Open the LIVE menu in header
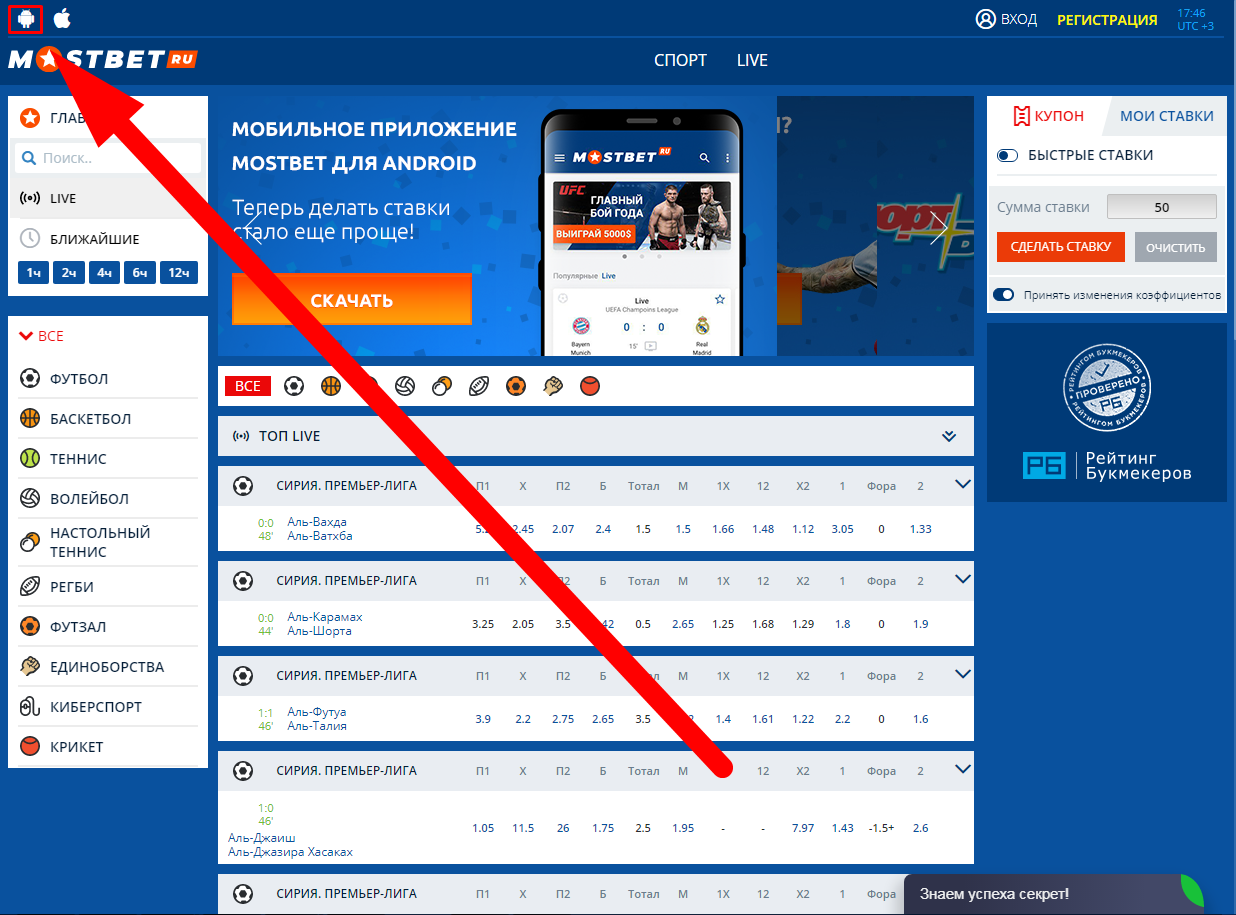1236x915 pixels. [x=752, y=60]
